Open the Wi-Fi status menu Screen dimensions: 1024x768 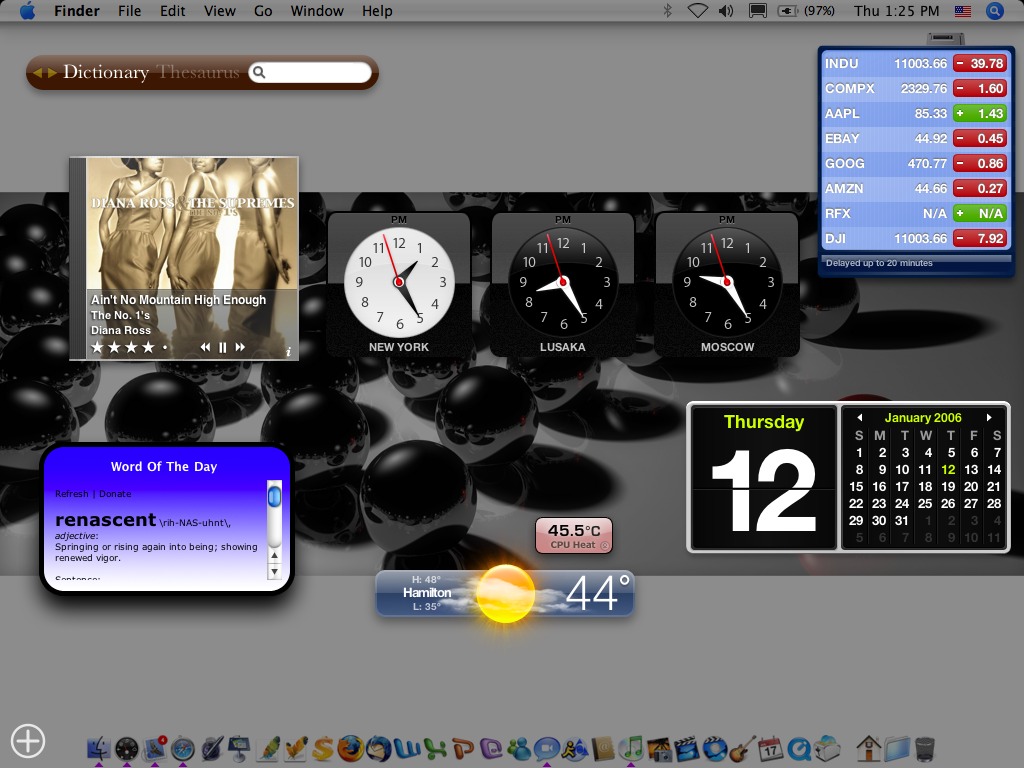click(697, 10)
